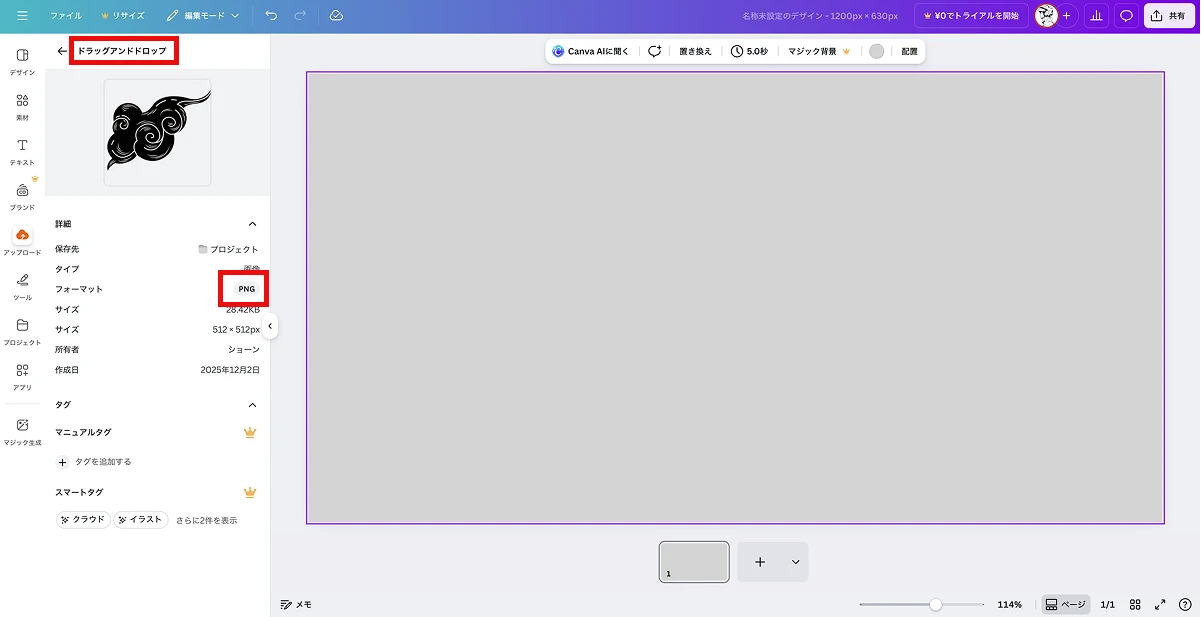Click the Magic Generate (マジック生成) sidebar icon

click(22, 430)
